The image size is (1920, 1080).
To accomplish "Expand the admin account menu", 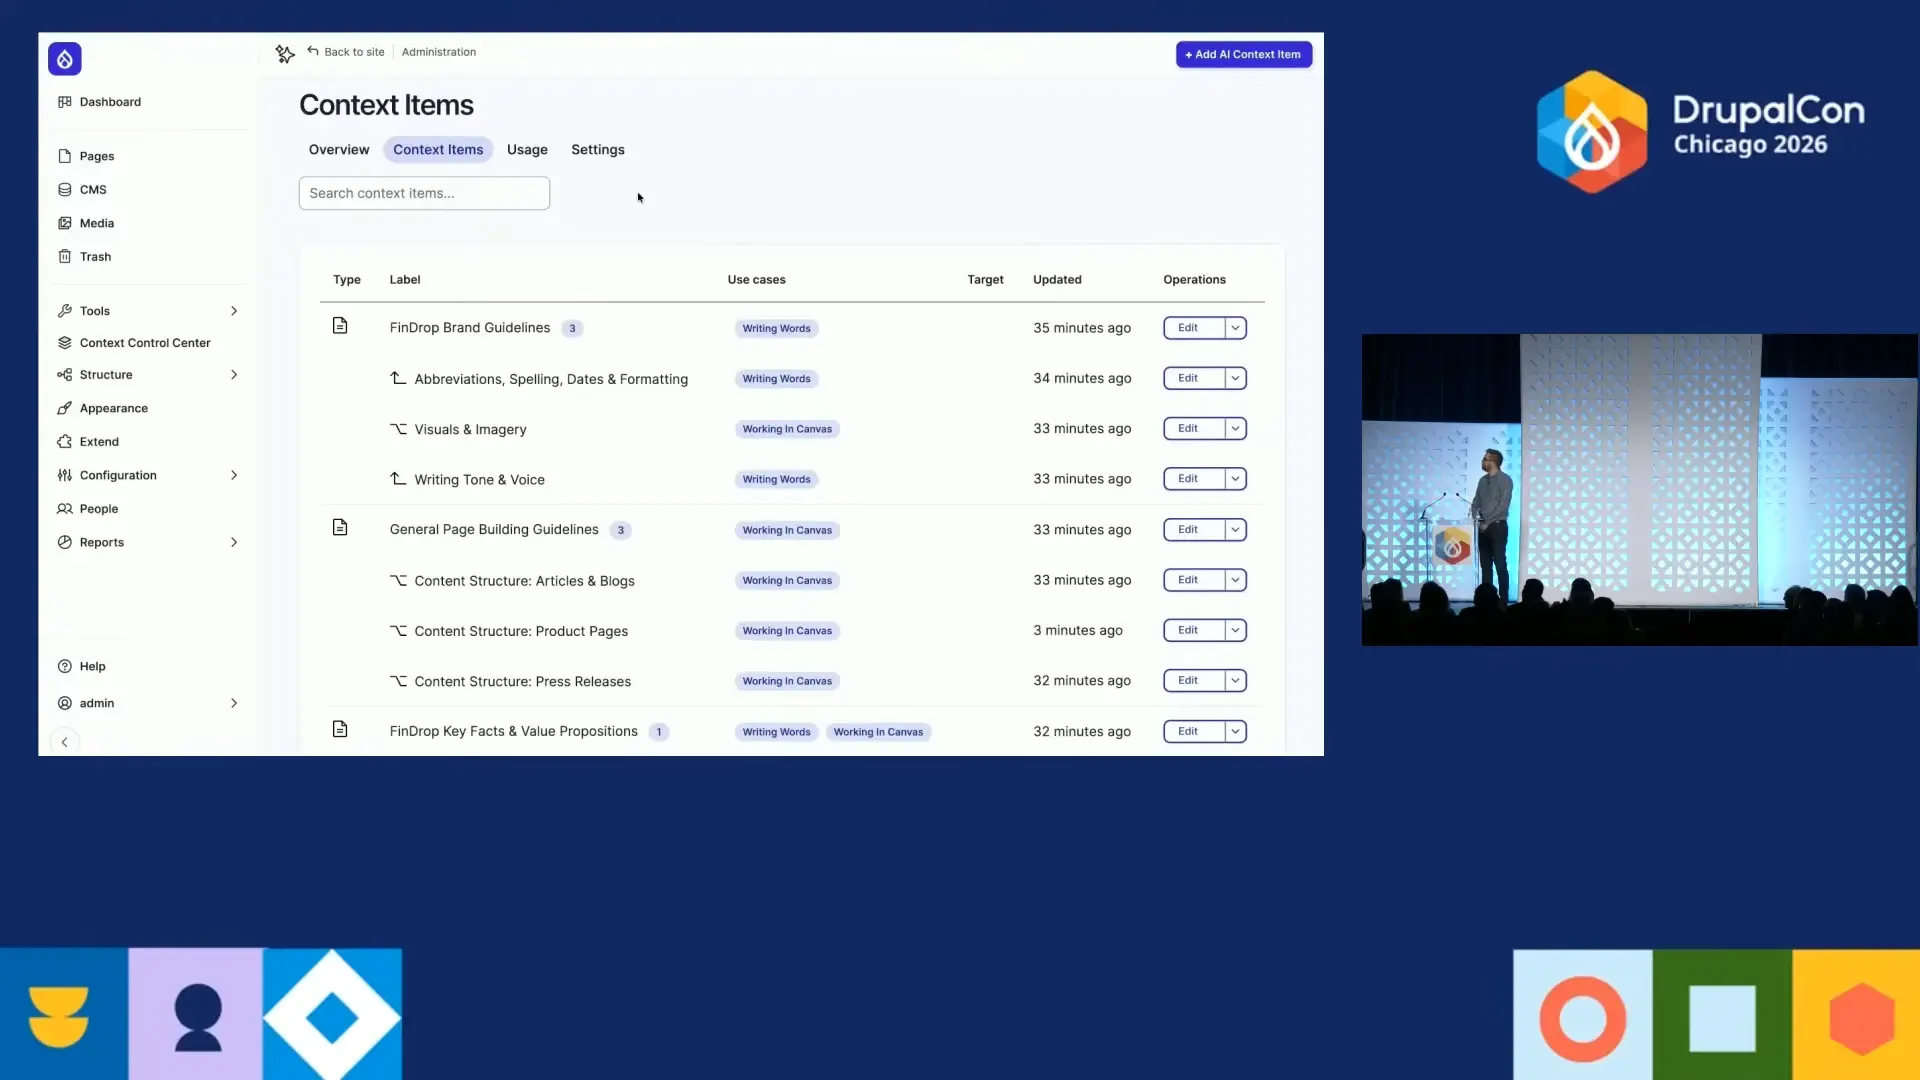I will pos(234,703).
